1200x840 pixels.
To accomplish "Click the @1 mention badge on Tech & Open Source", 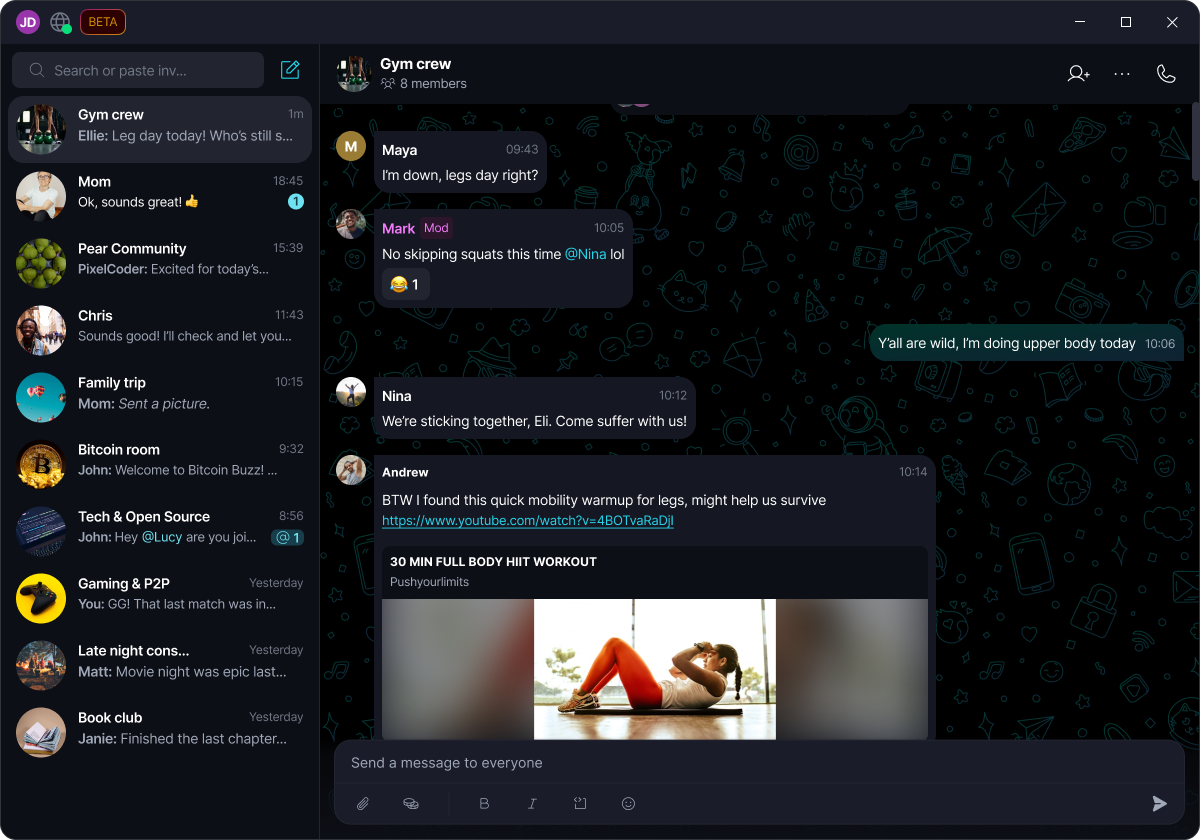I will point(288,538).
